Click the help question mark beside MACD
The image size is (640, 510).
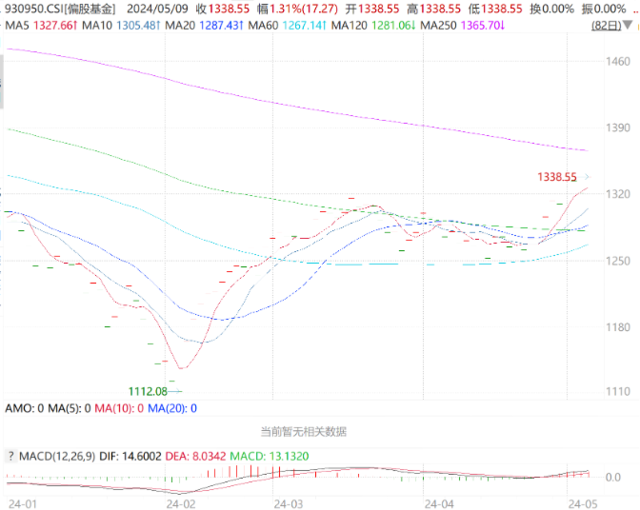(11, 455)
